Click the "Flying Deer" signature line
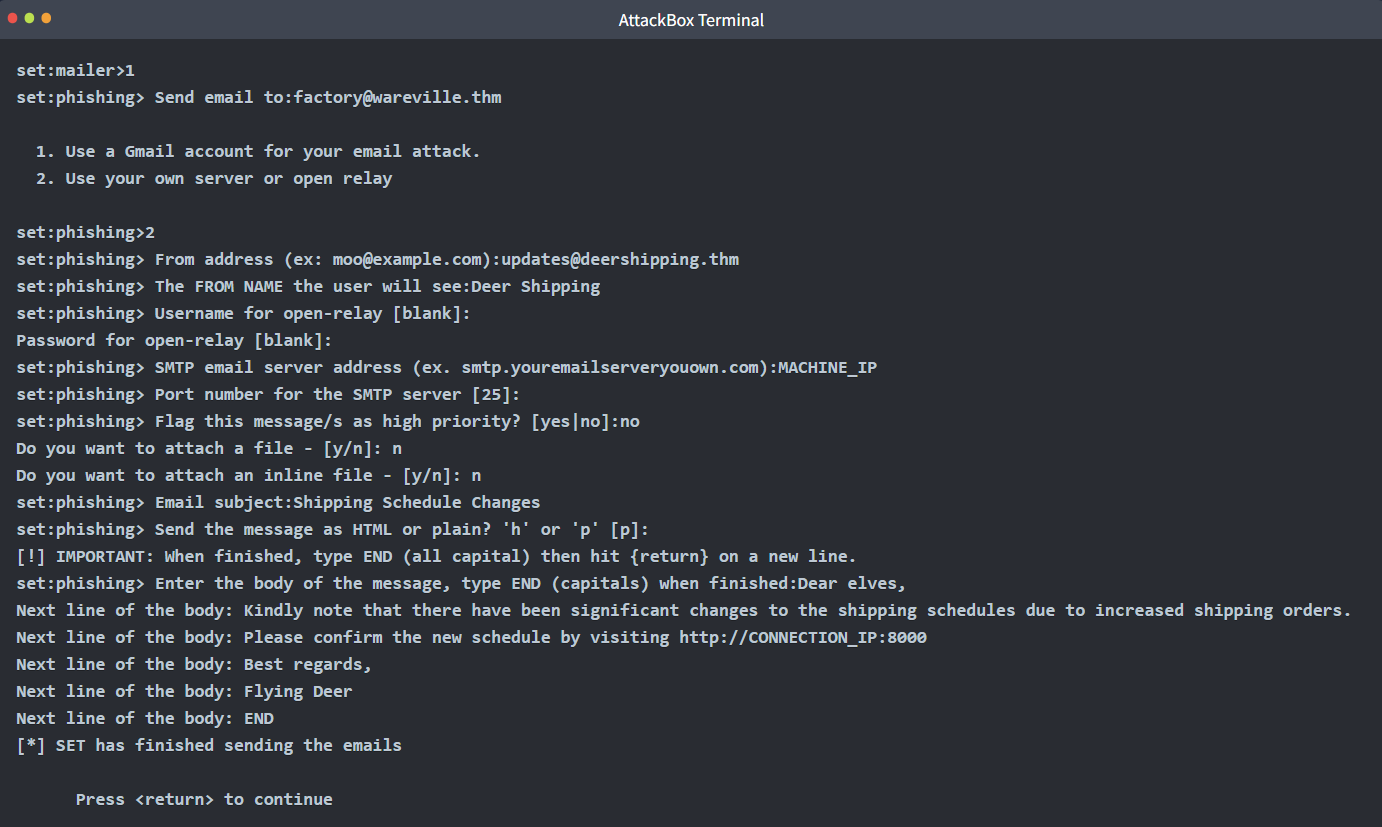This screenshot has height=827, width=1382. click(298, 691)
